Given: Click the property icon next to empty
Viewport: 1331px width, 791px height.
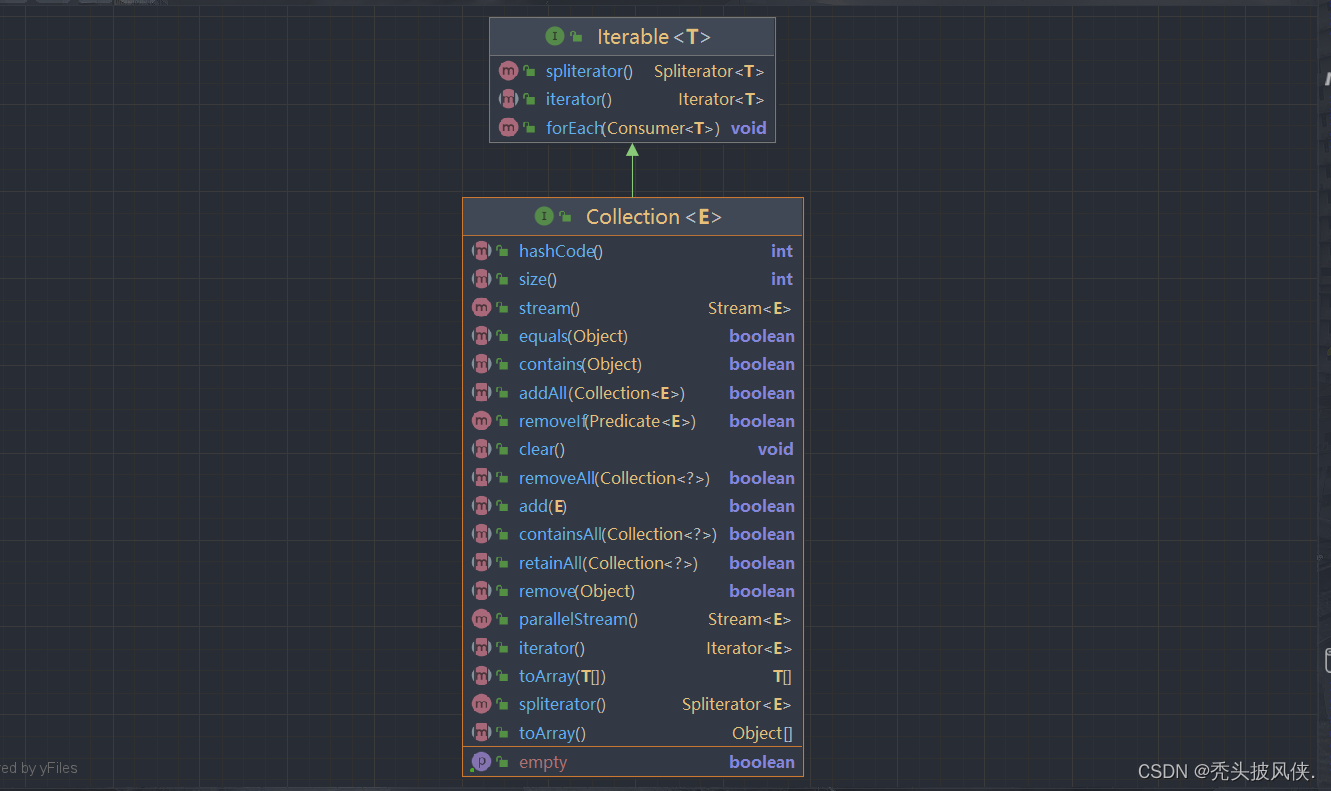Looking at the screenshot, I should coord(481,762).
